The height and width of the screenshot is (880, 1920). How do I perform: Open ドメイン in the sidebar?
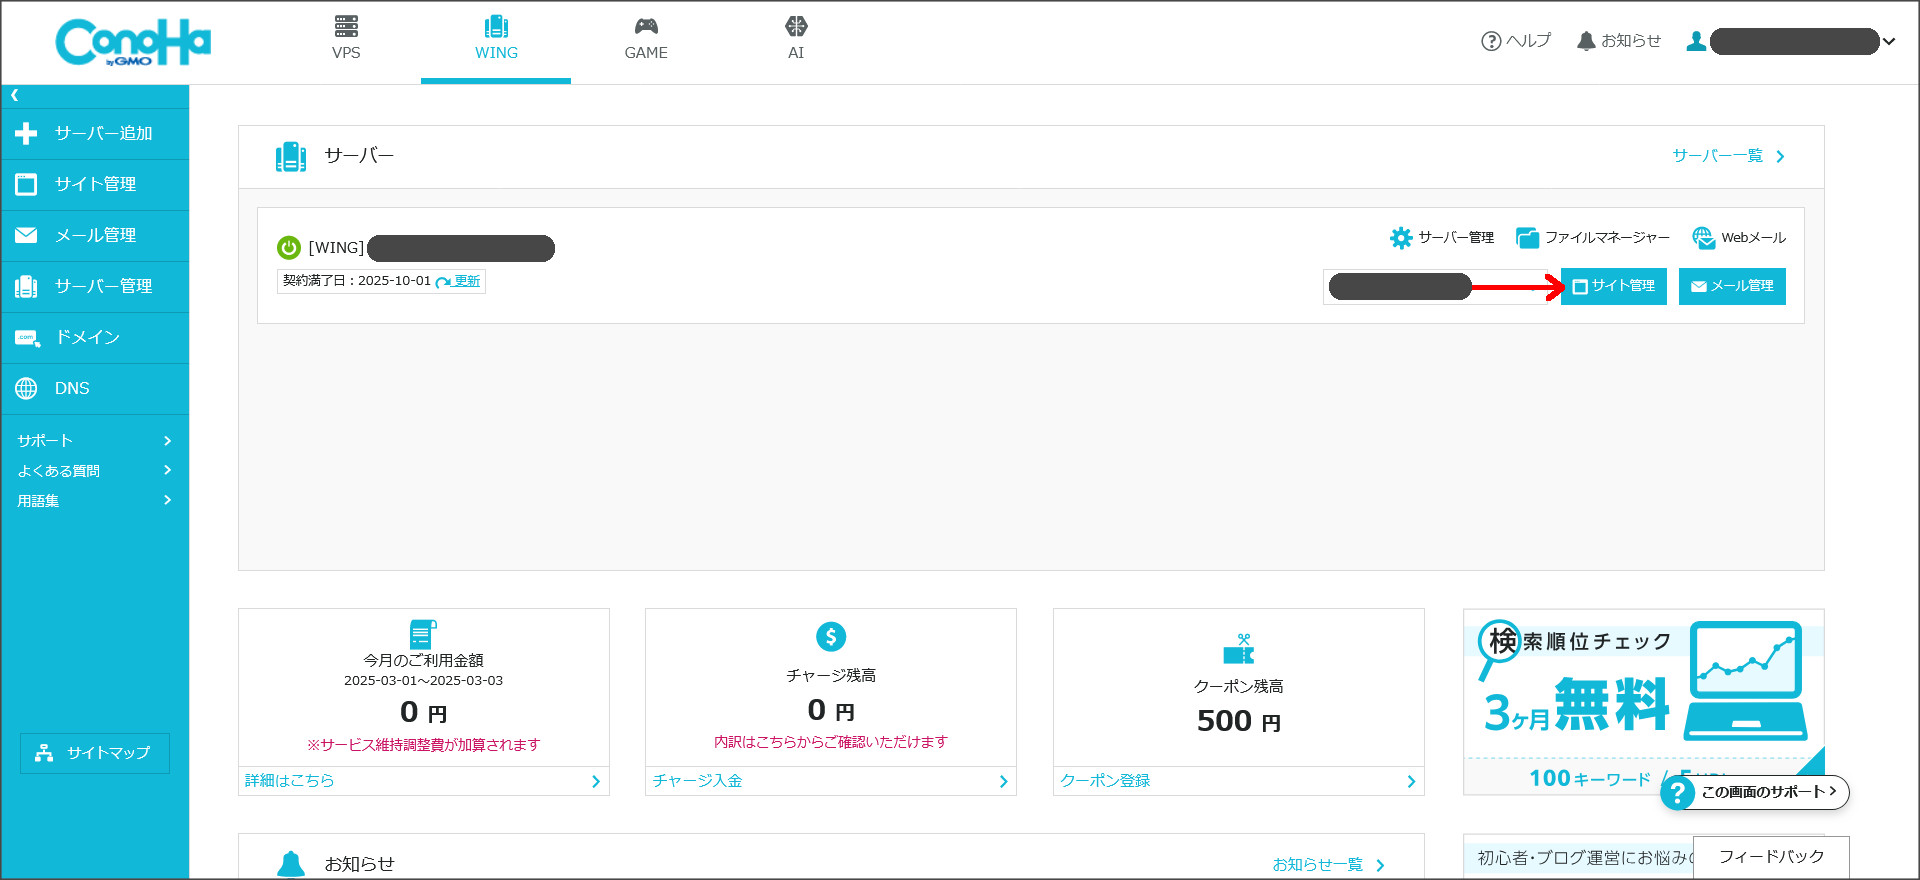87,338
